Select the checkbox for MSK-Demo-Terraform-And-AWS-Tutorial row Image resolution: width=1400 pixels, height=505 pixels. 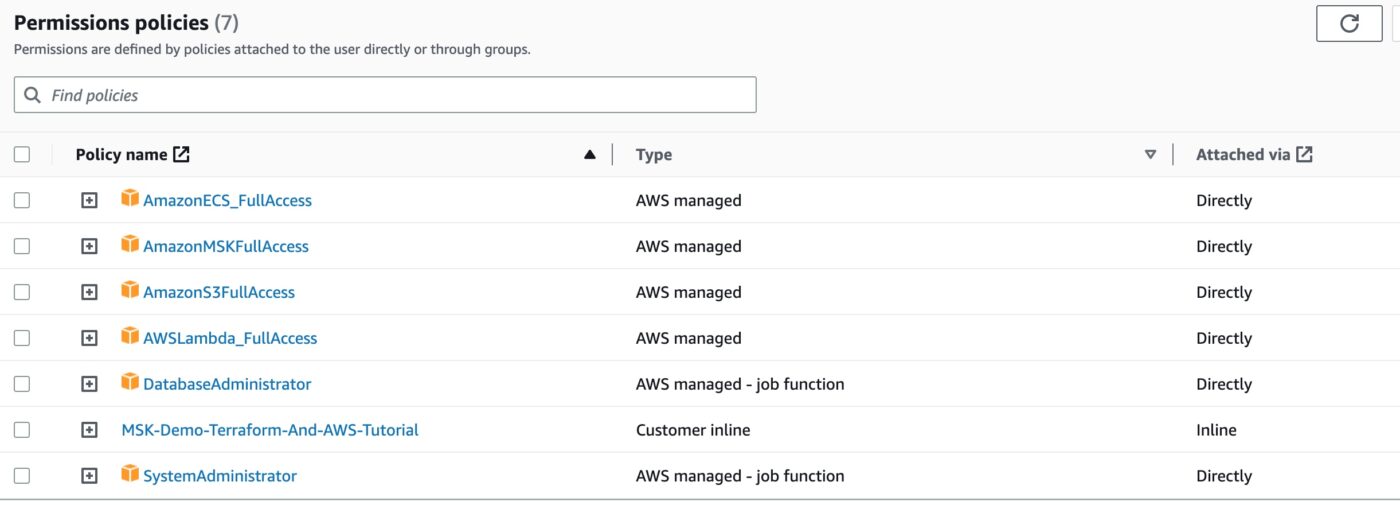22,430
